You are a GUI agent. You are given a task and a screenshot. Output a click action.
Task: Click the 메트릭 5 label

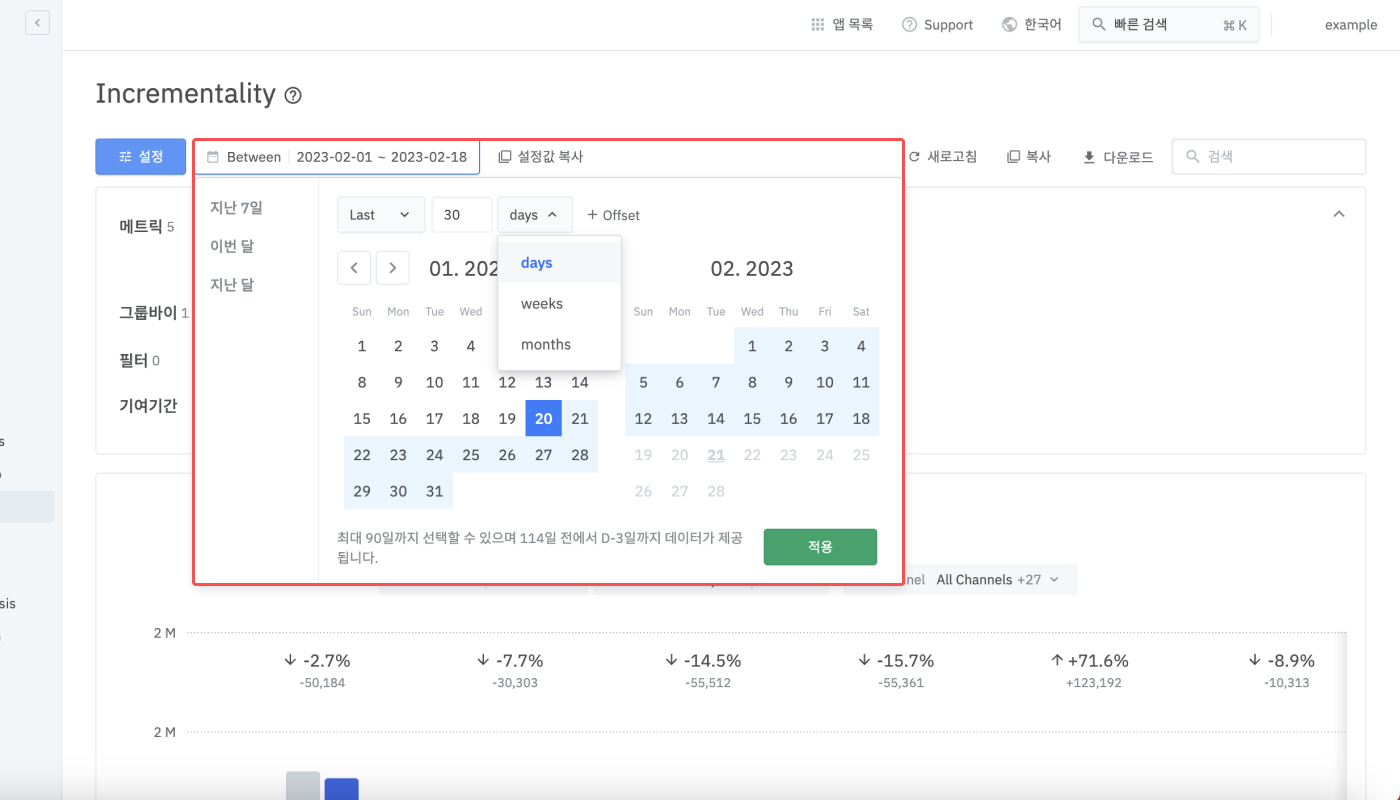147,227
